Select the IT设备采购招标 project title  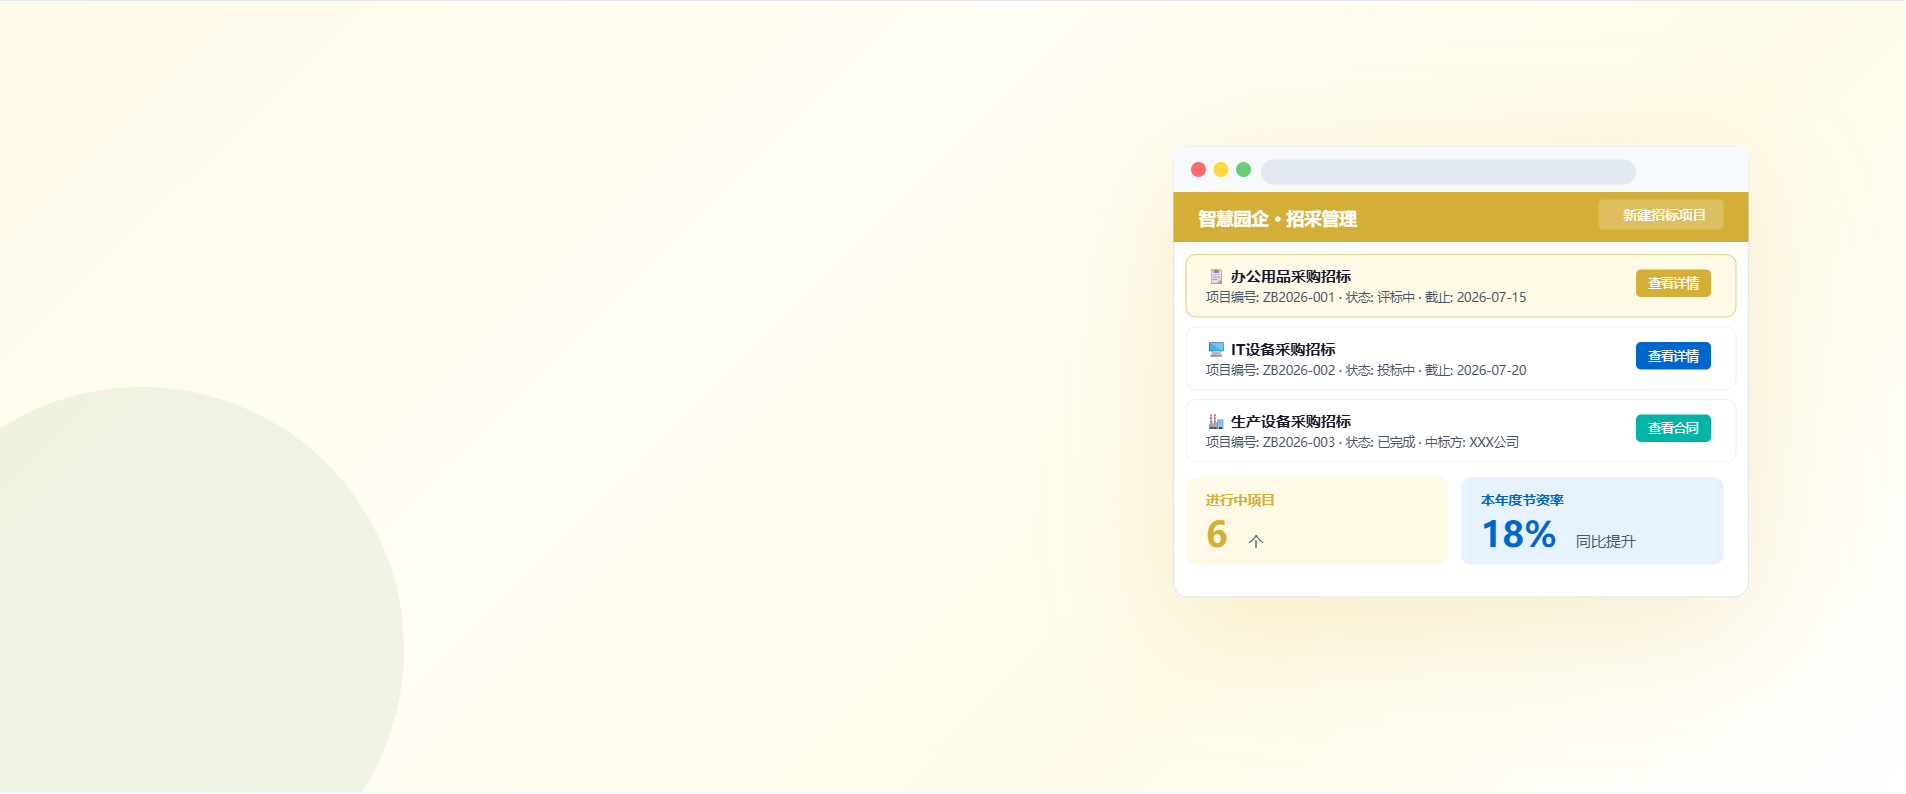(x=1283, y=349)
